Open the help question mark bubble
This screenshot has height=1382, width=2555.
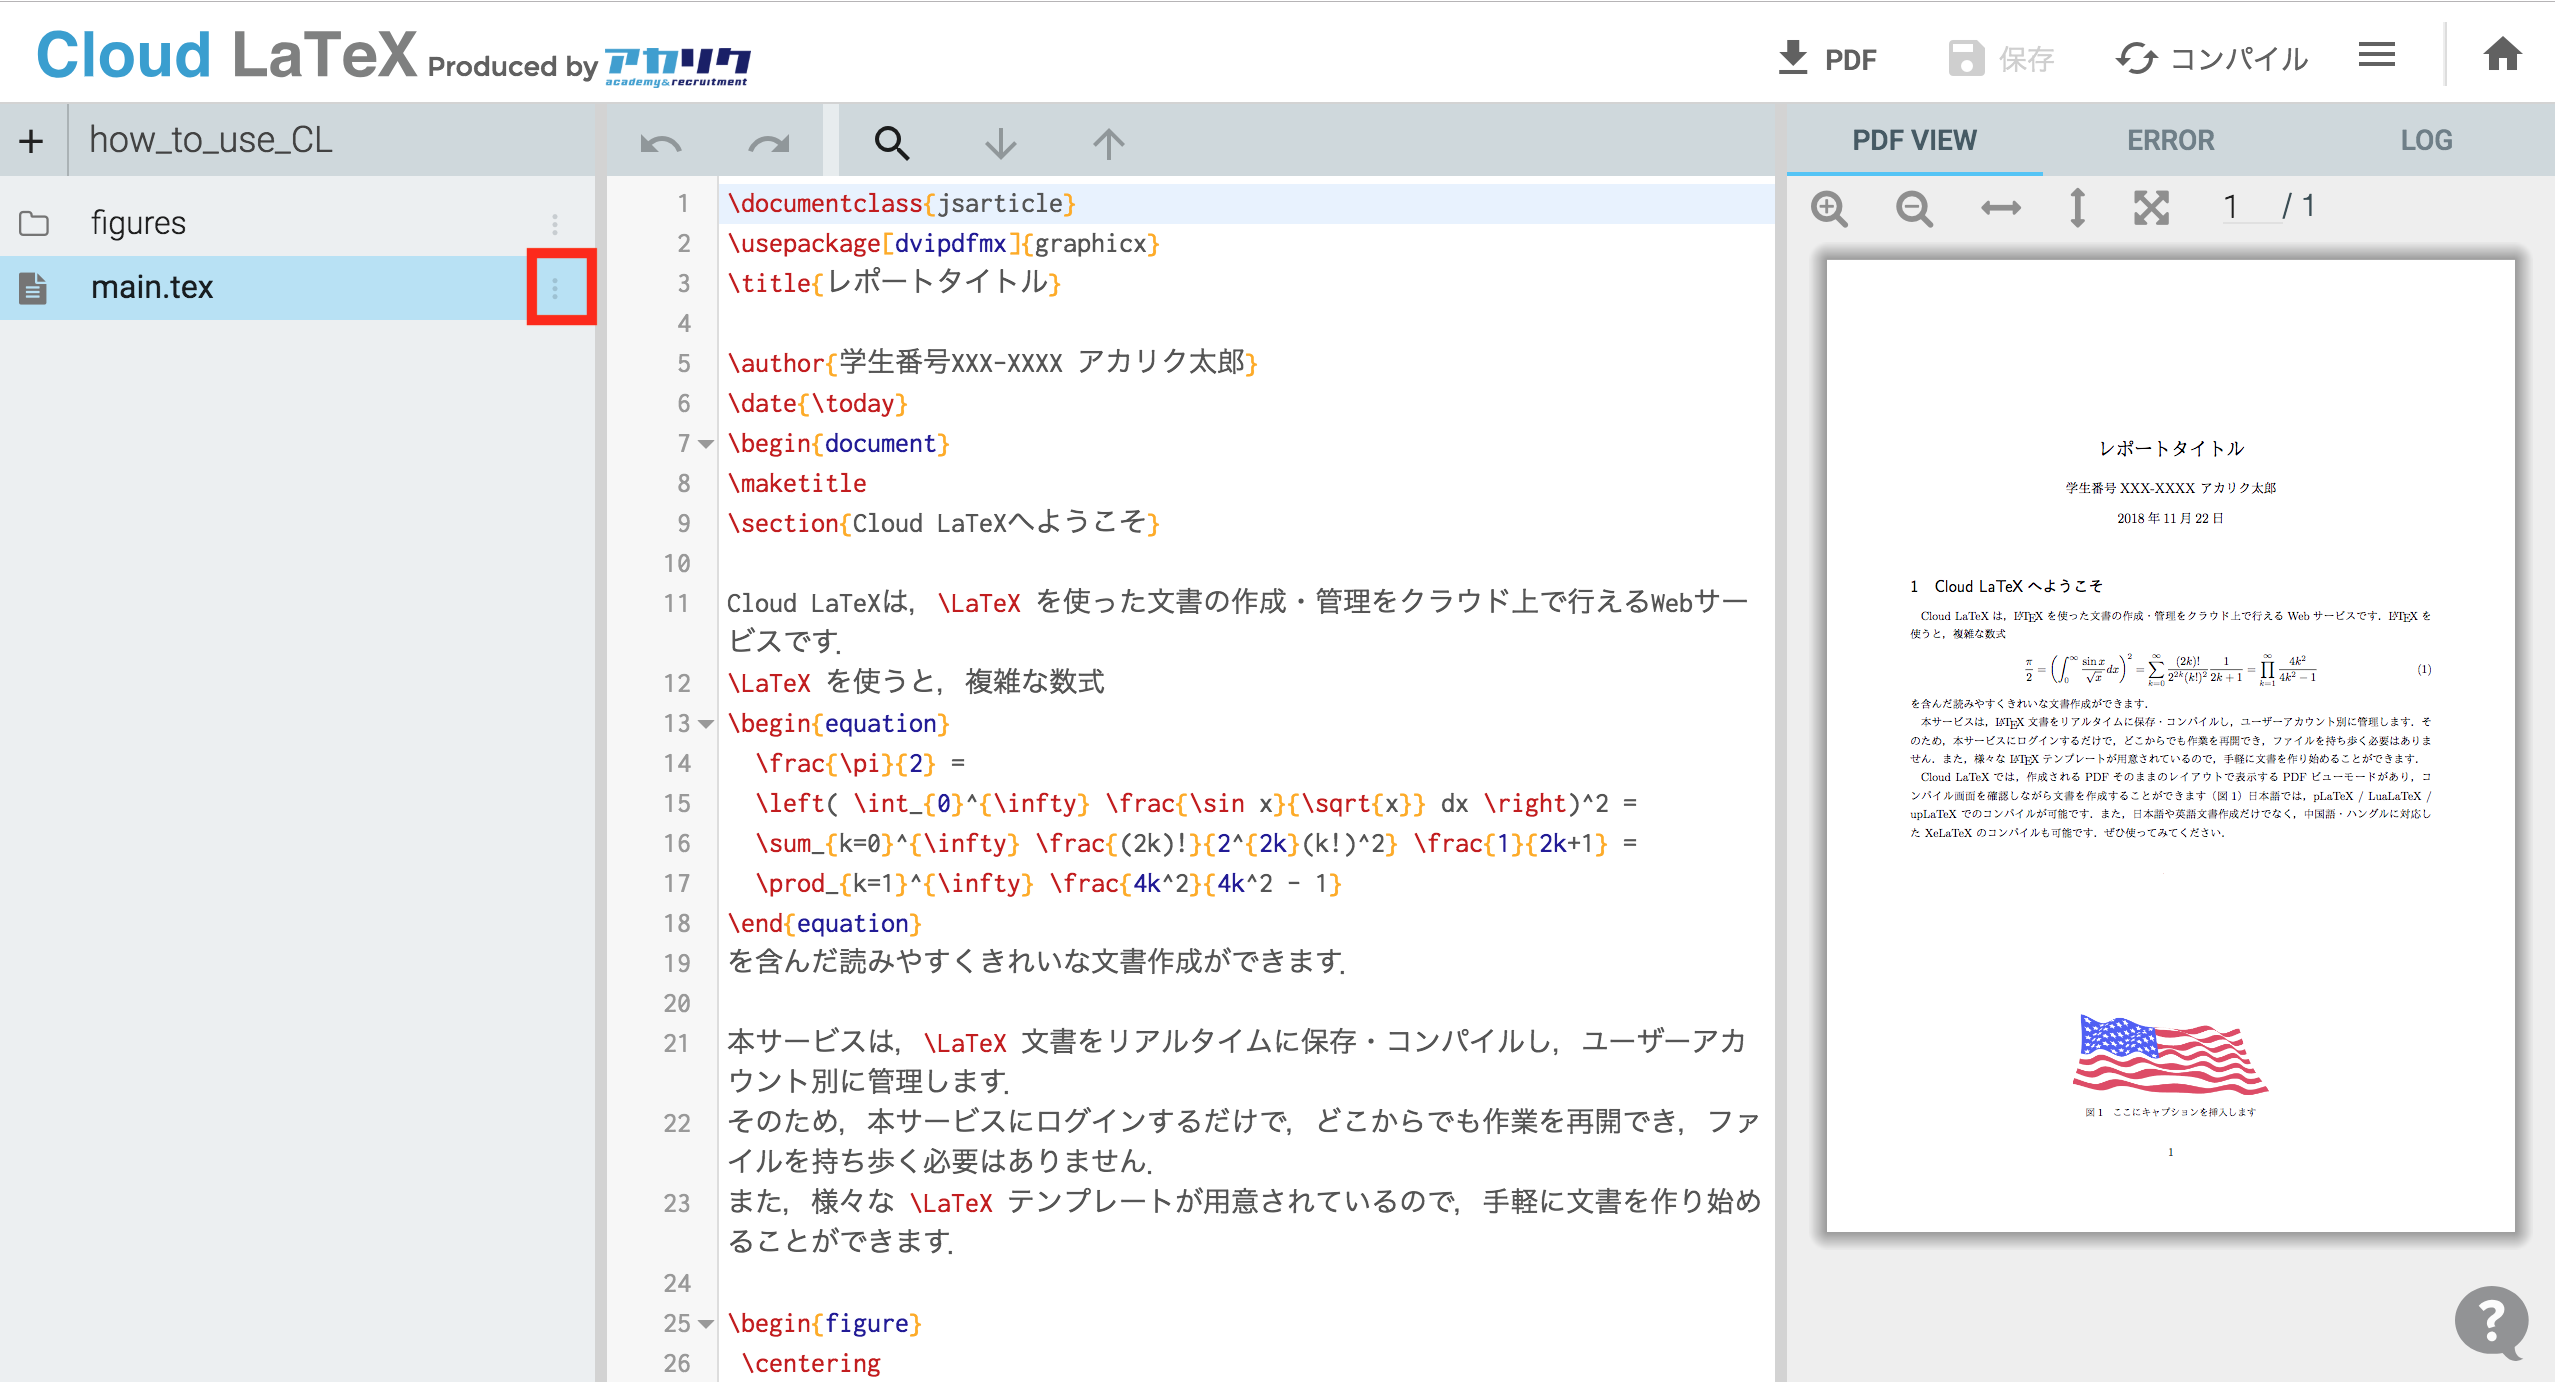(x=2491, y=1322)
